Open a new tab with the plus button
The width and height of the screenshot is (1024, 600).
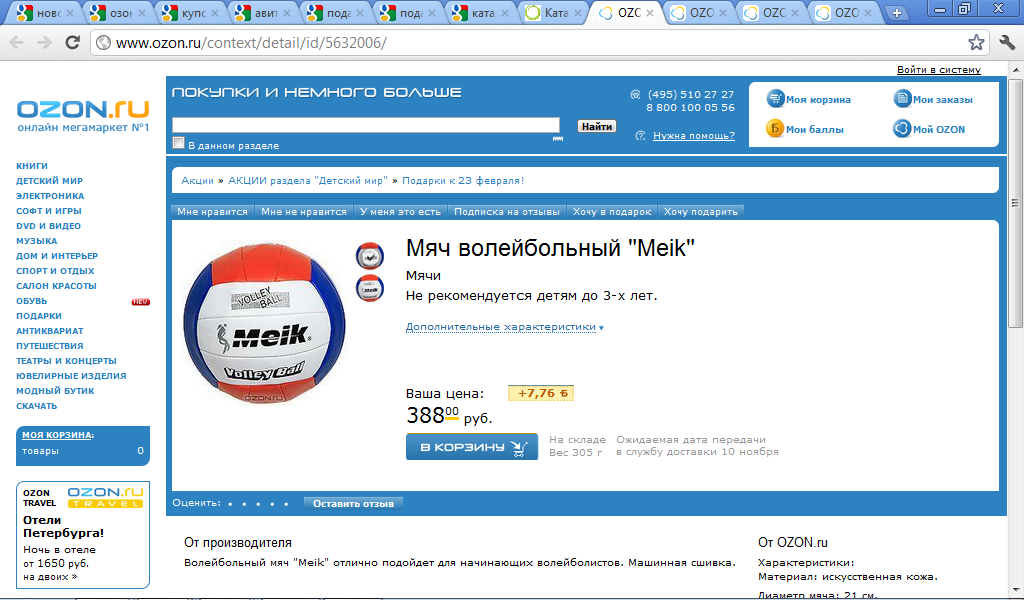[897, 13]
